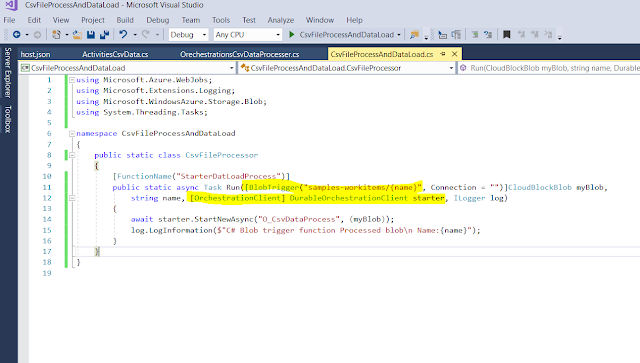Open the Run member navigation combo box
The image size is (640, 363).
[549, 68]
